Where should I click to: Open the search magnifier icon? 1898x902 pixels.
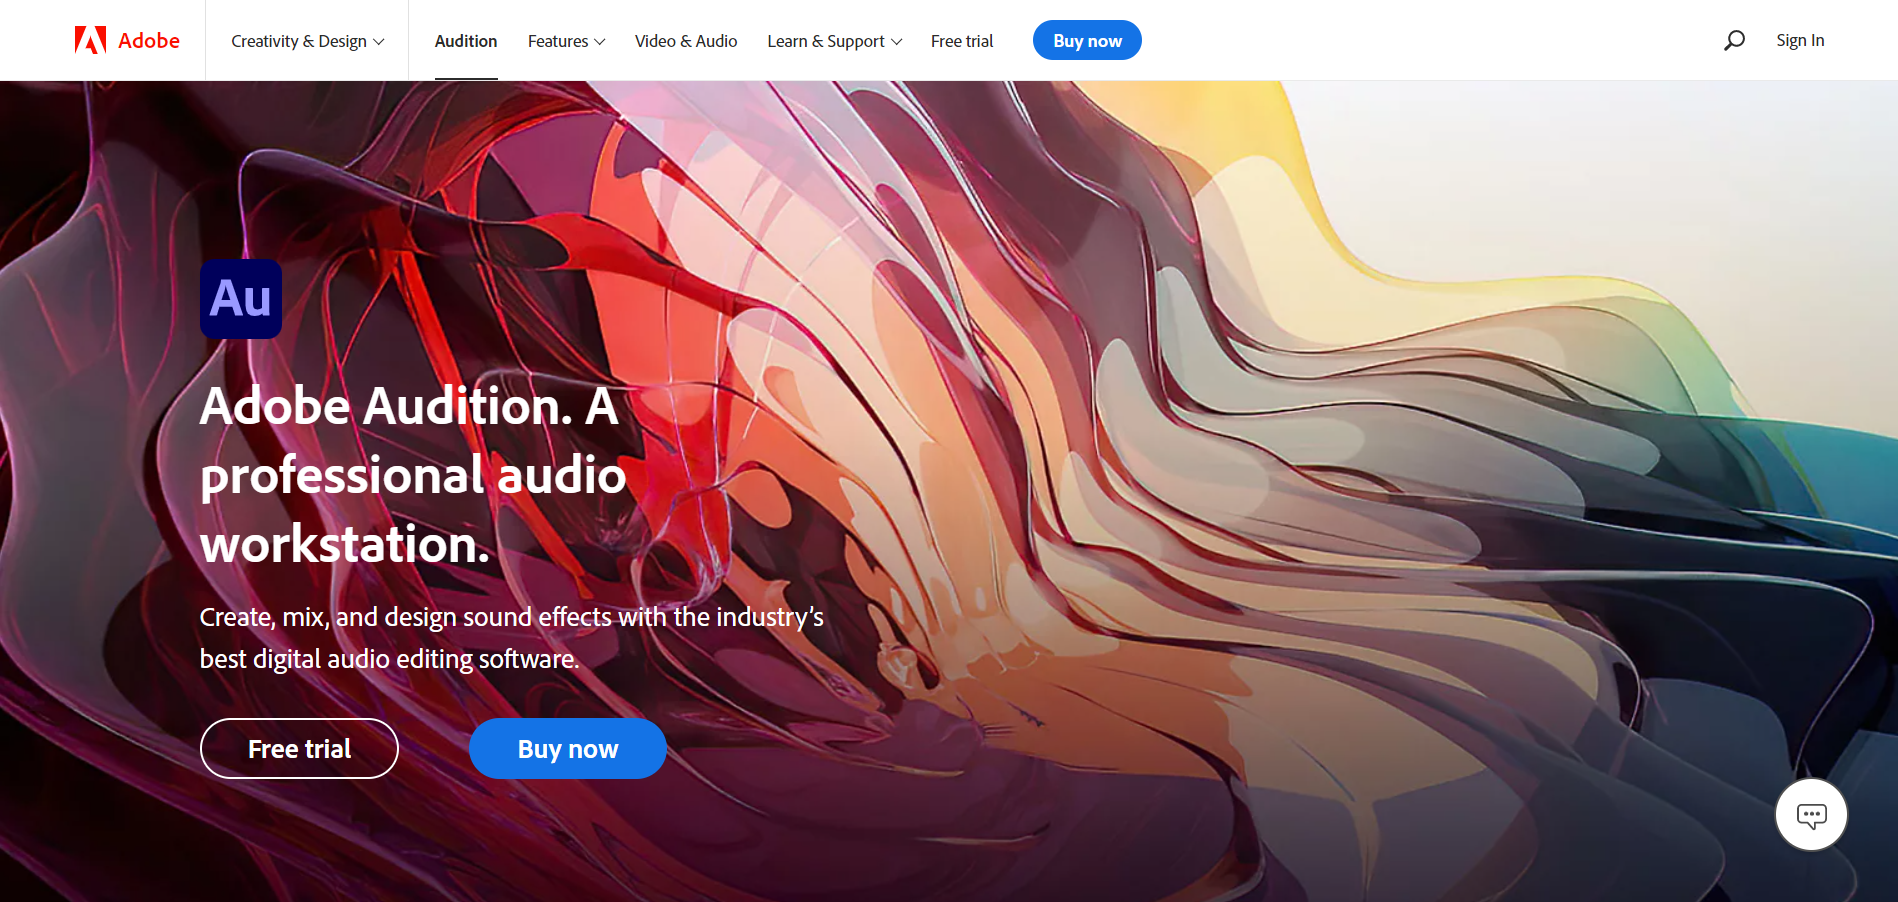click(x=1734, y=40)
